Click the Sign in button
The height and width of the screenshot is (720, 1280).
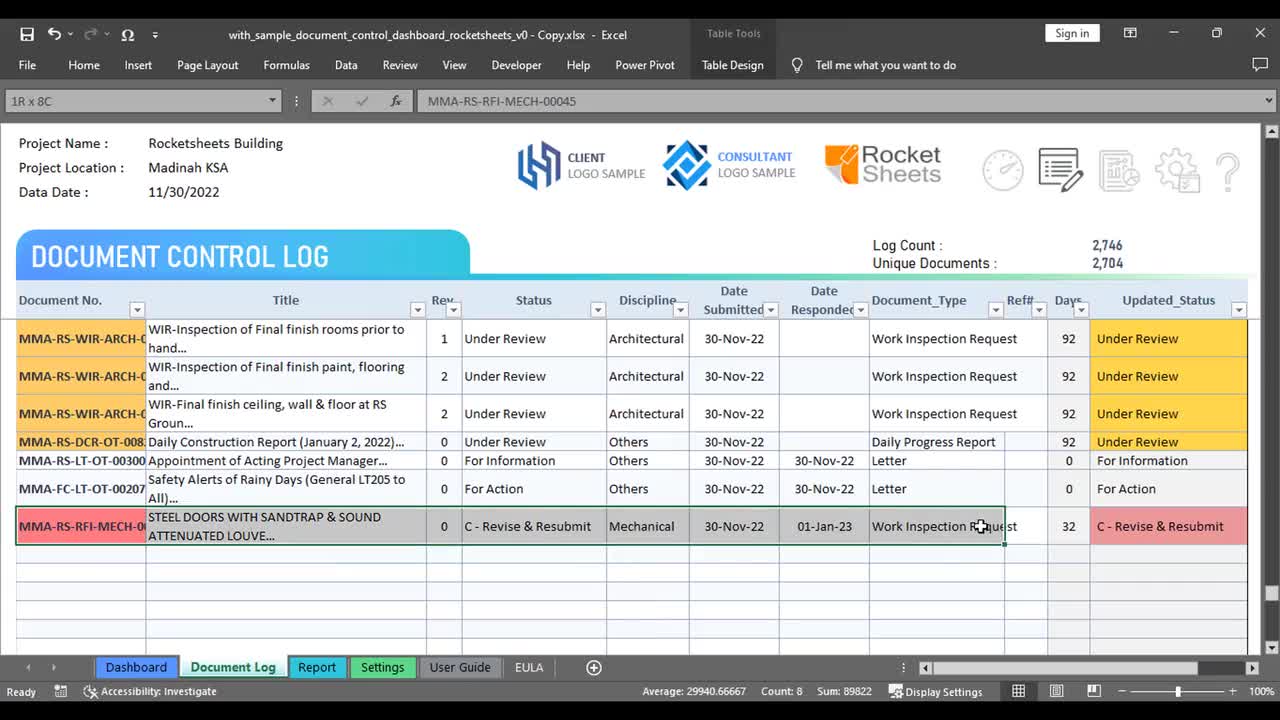1072,32
